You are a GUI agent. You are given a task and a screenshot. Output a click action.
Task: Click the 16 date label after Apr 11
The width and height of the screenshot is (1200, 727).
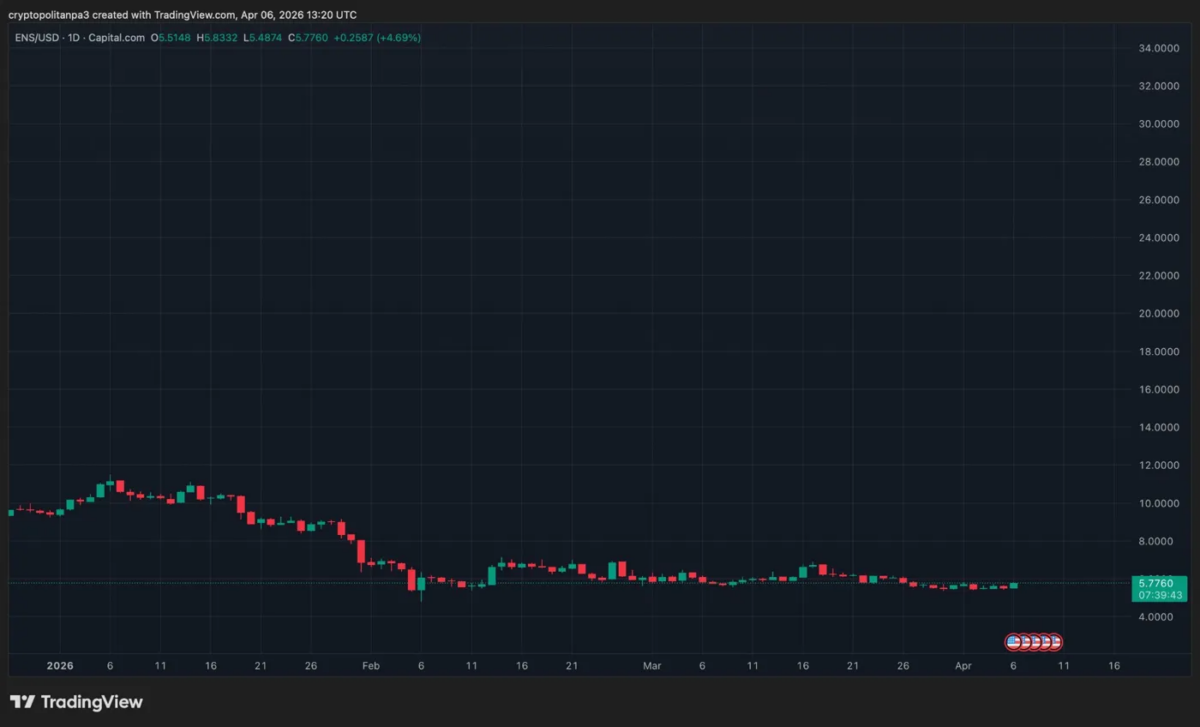(1114, 665)
